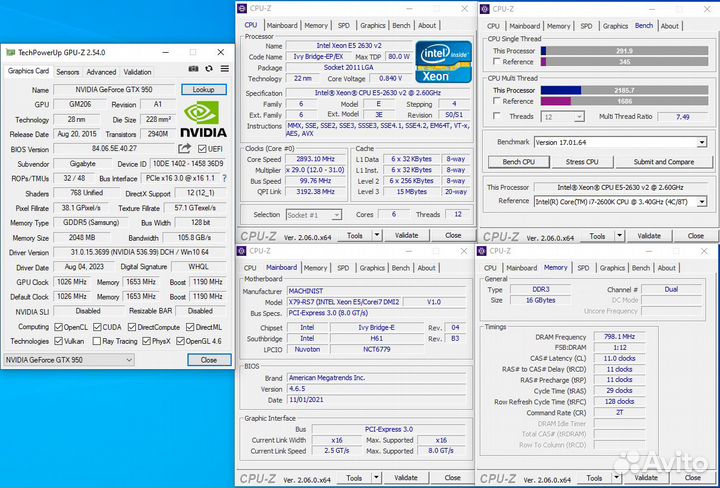
Task: Click the Multi Thread Reference bar
Action: [x=624, y=101]
